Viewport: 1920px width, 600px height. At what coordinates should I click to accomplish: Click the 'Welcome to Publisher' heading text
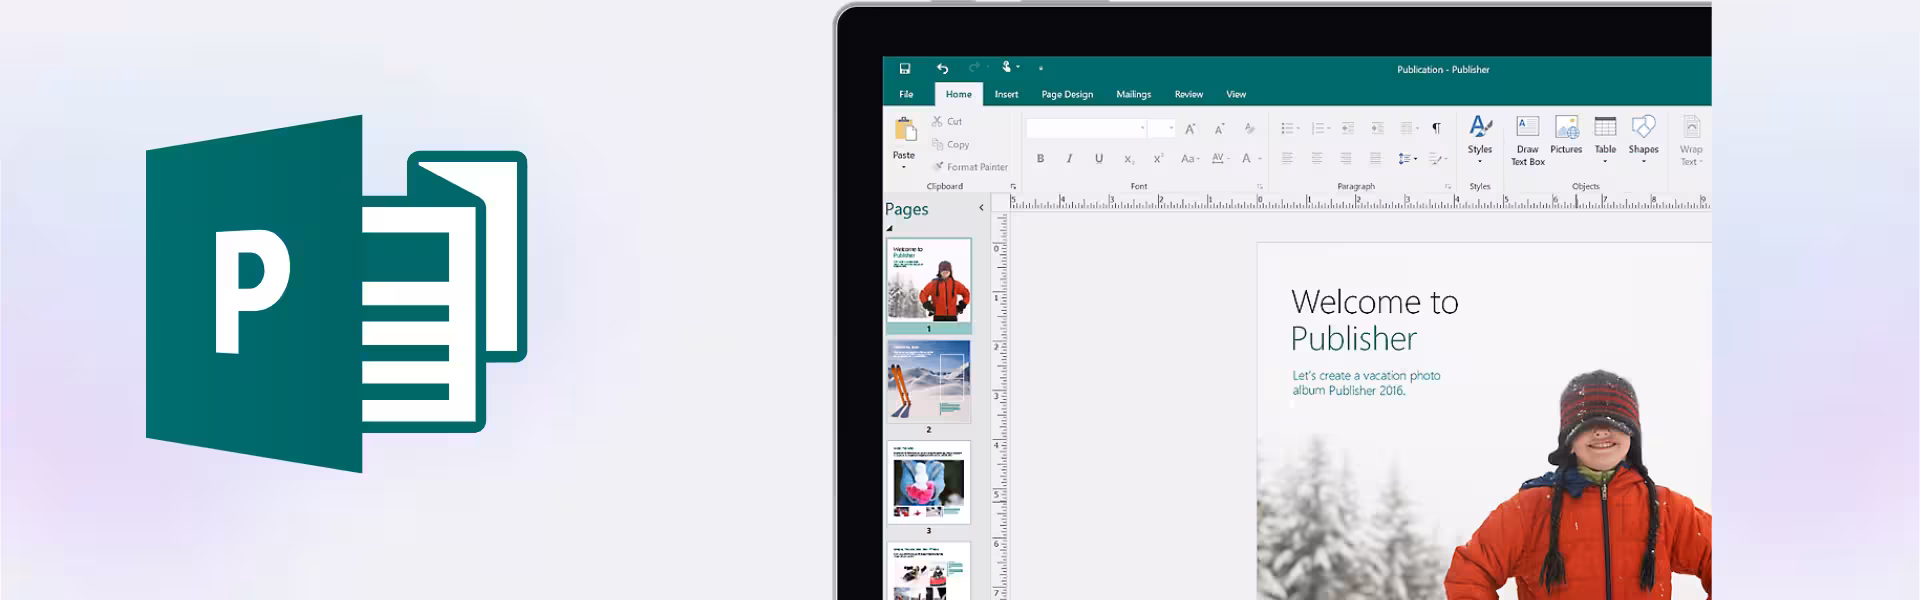click(1374, 320)
